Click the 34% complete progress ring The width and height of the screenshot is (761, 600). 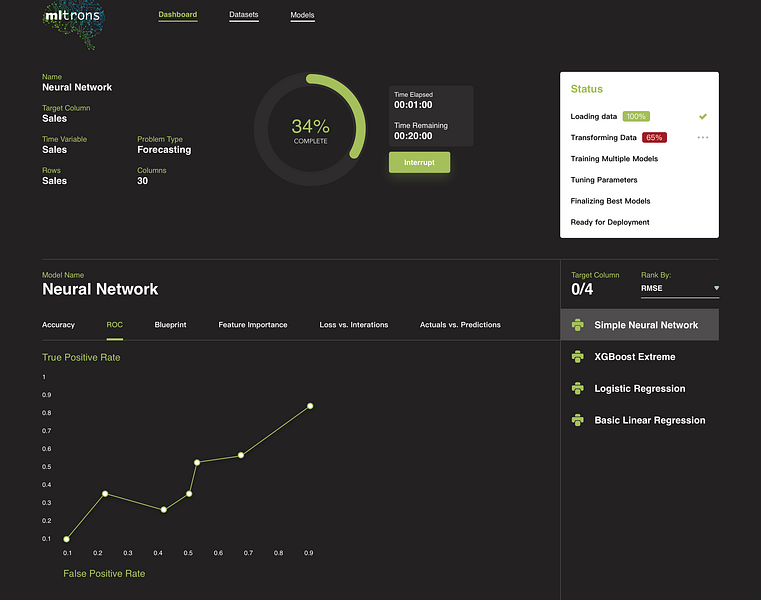(310, 129)
